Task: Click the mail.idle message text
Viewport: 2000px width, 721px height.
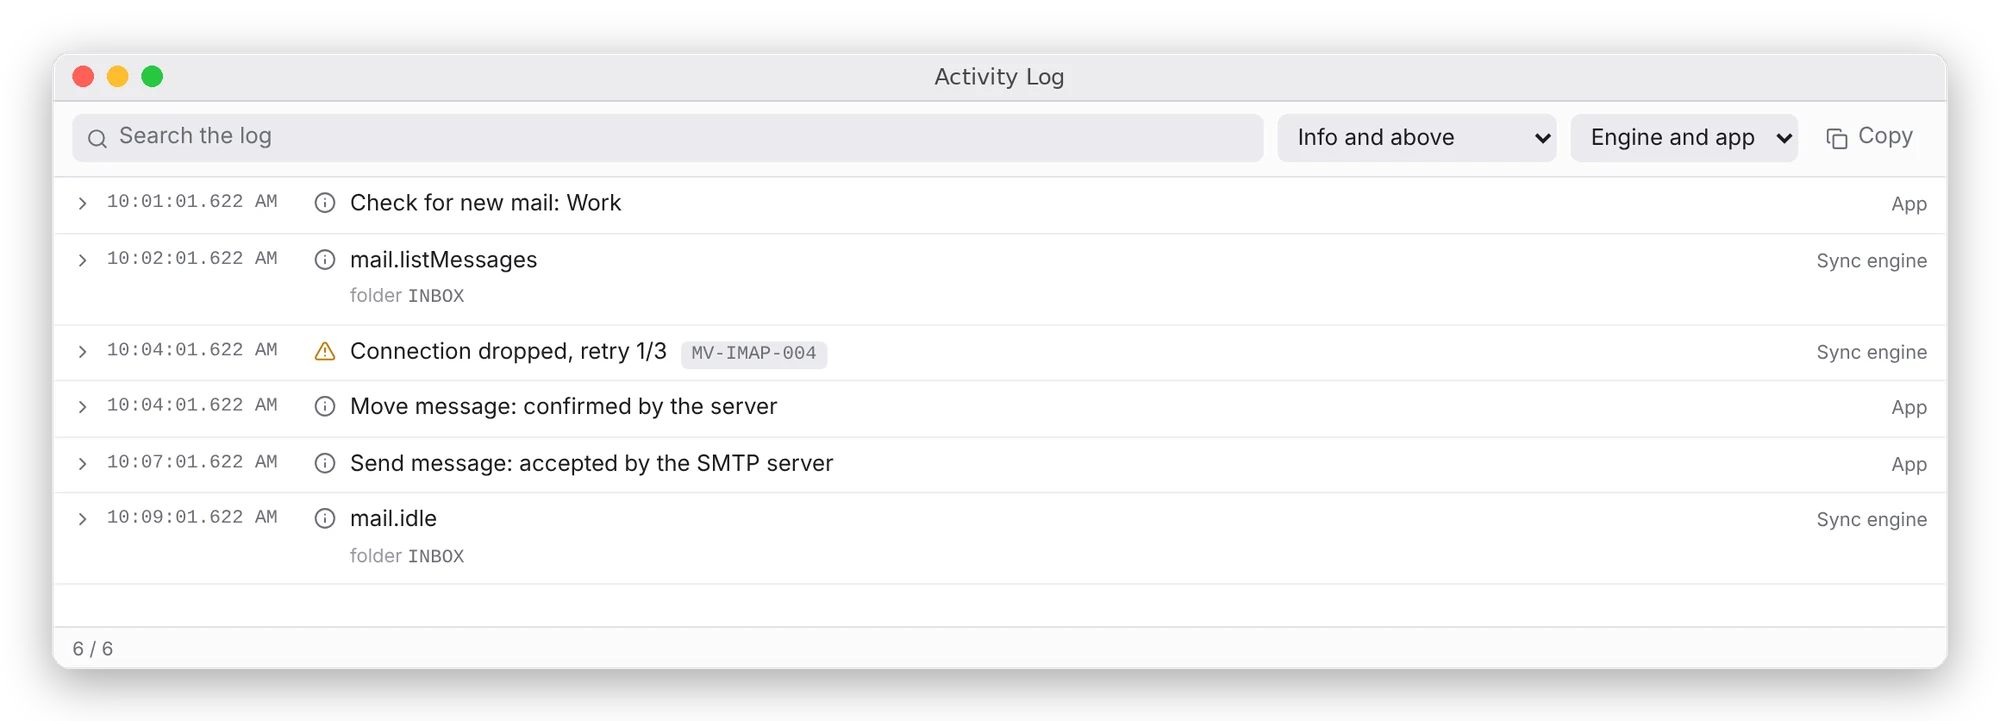Action: (x=393, y=518)
